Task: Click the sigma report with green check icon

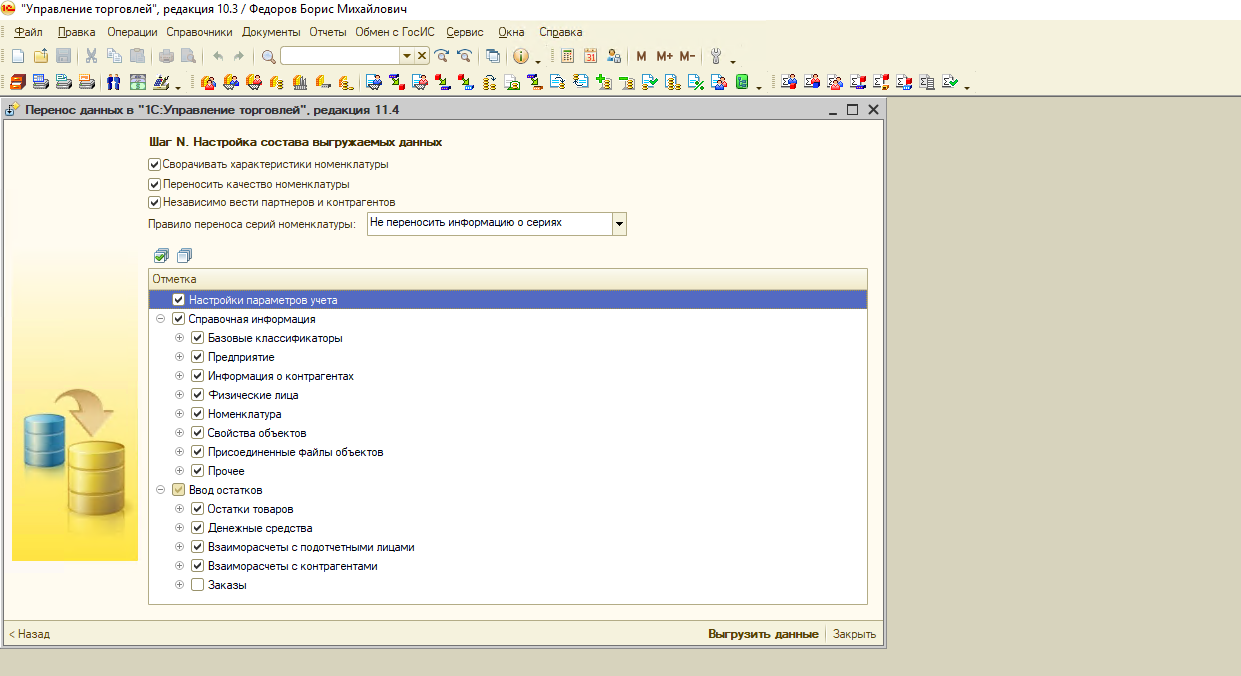Action: pos(950,82)
